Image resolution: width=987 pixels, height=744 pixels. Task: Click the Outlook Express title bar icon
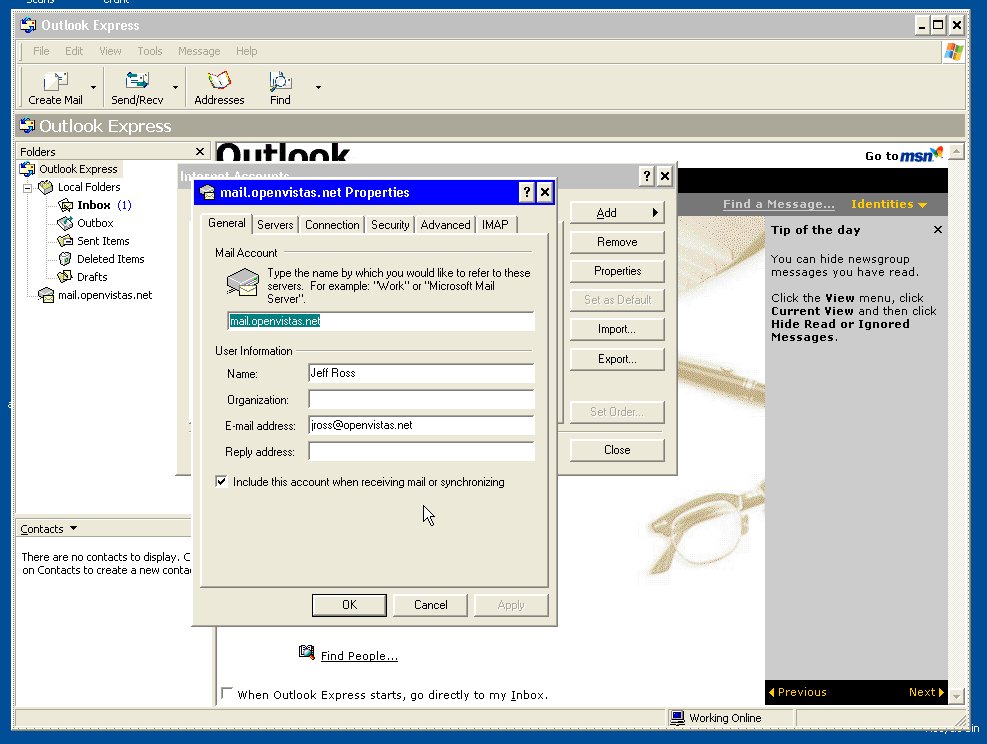tap(28, 25)
